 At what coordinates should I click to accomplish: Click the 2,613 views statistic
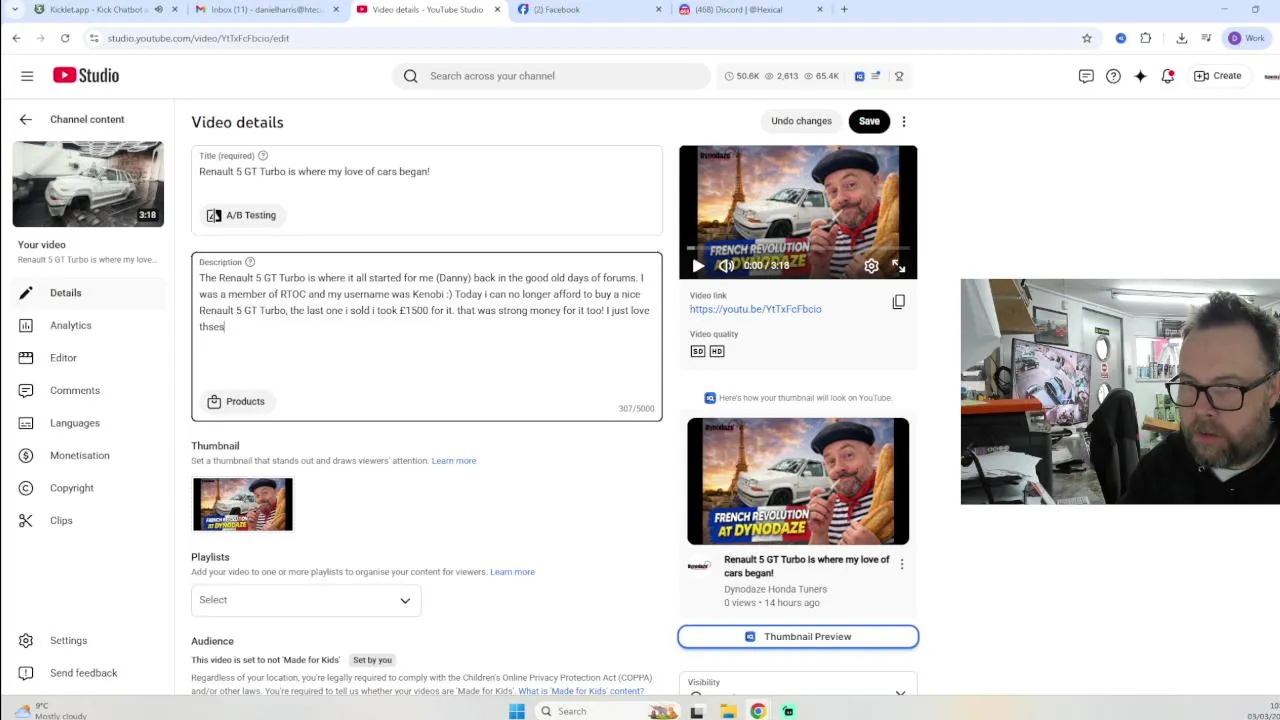tap(782, 76)
